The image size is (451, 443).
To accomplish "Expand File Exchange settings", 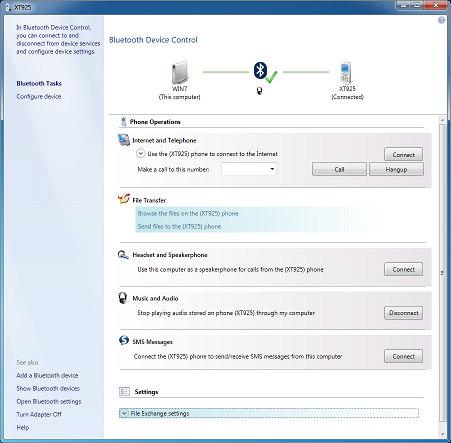I will tap(124, 413).
